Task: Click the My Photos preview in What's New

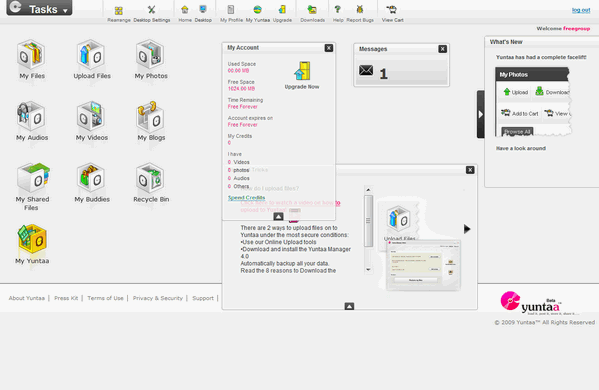Action: pos(533,101)
